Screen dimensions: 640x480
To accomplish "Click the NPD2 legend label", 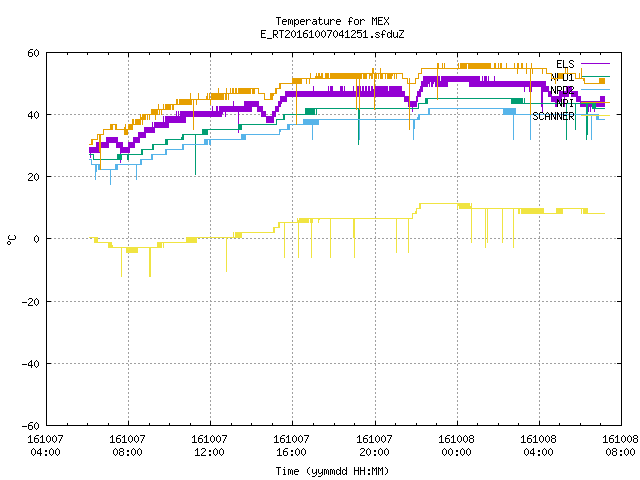I will 562,90.
